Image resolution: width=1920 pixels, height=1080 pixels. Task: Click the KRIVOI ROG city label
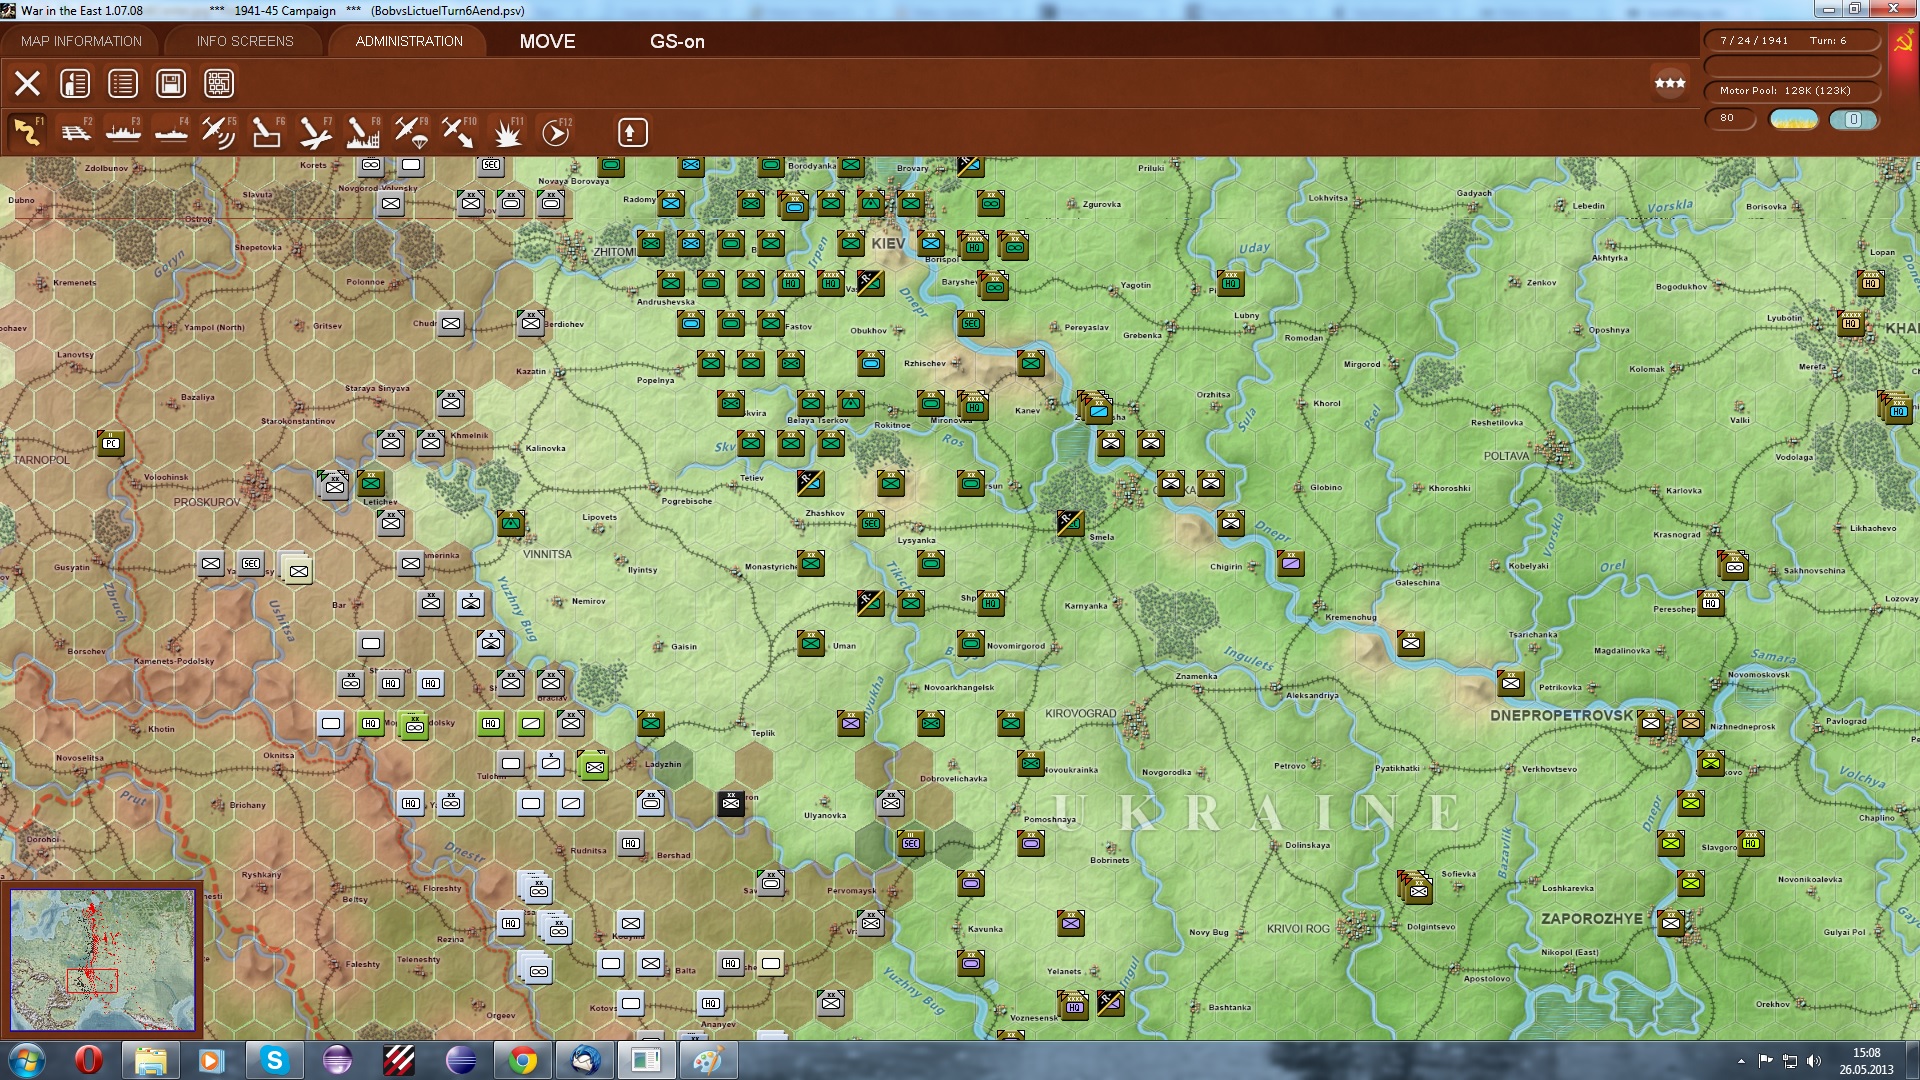click(x=1298, y=929)
